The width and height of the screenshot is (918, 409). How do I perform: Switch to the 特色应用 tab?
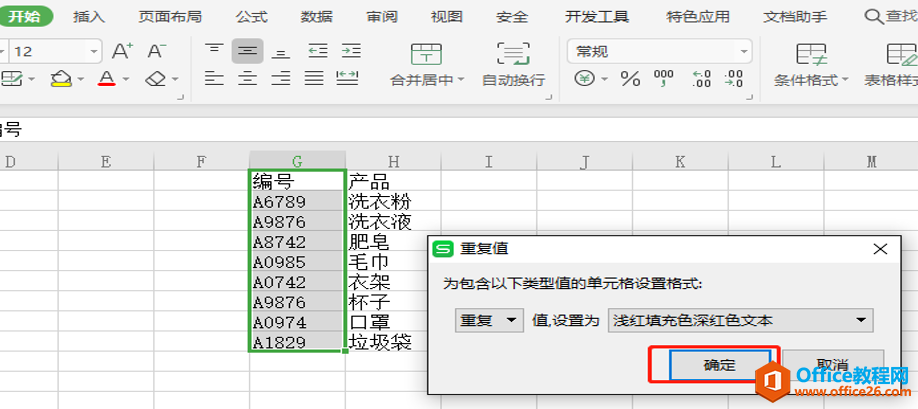coord(698,16)
